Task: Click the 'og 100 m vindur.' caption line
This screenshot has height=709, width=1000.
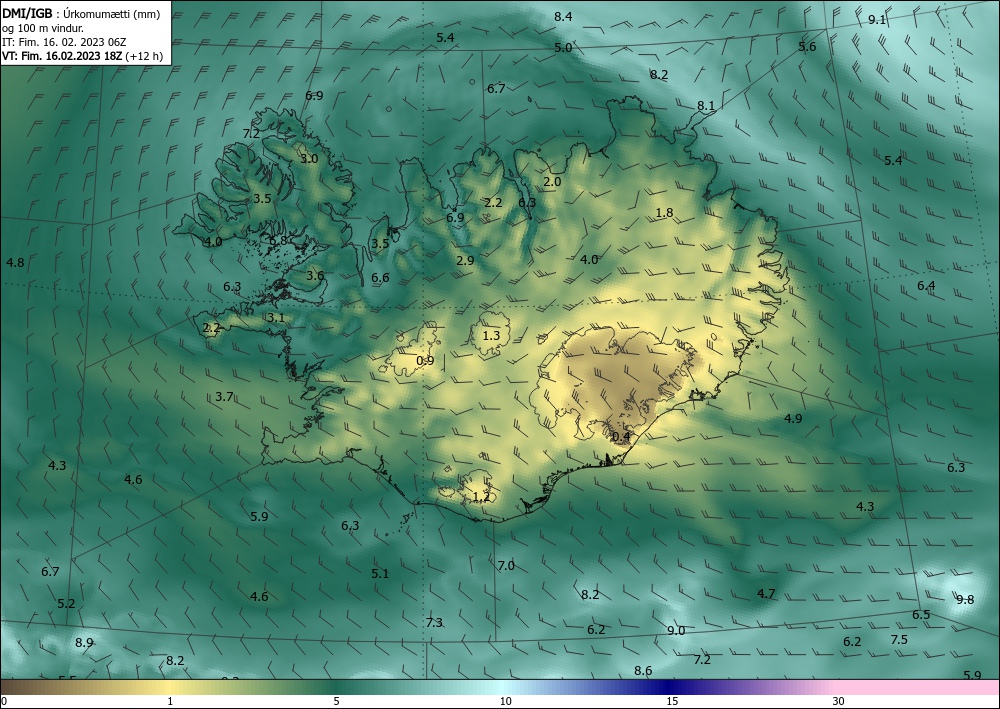Action: (x=43, y=28)
